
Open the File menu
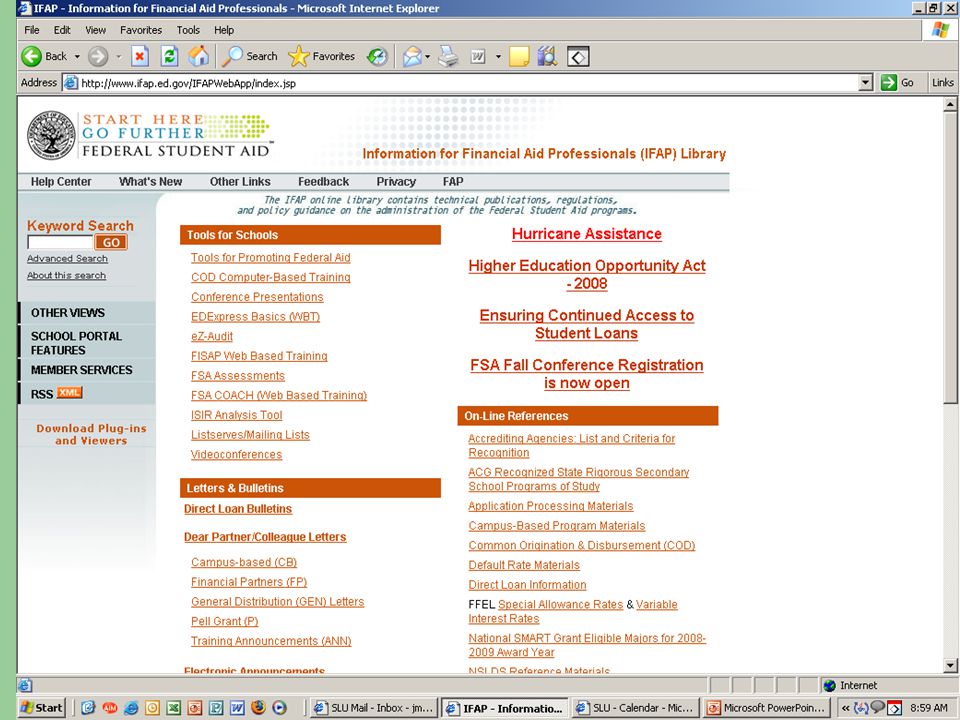click(32, 30)
